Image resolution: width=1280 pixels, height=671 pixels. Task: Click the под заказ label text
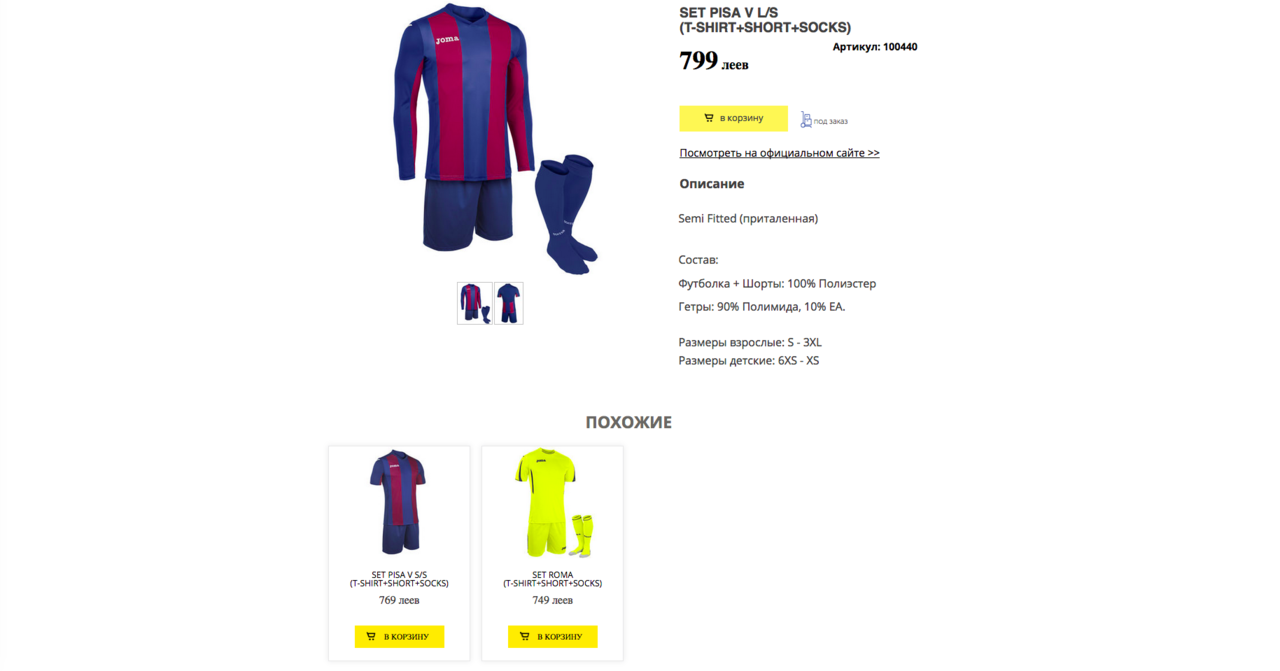click(x=830, y=121)
